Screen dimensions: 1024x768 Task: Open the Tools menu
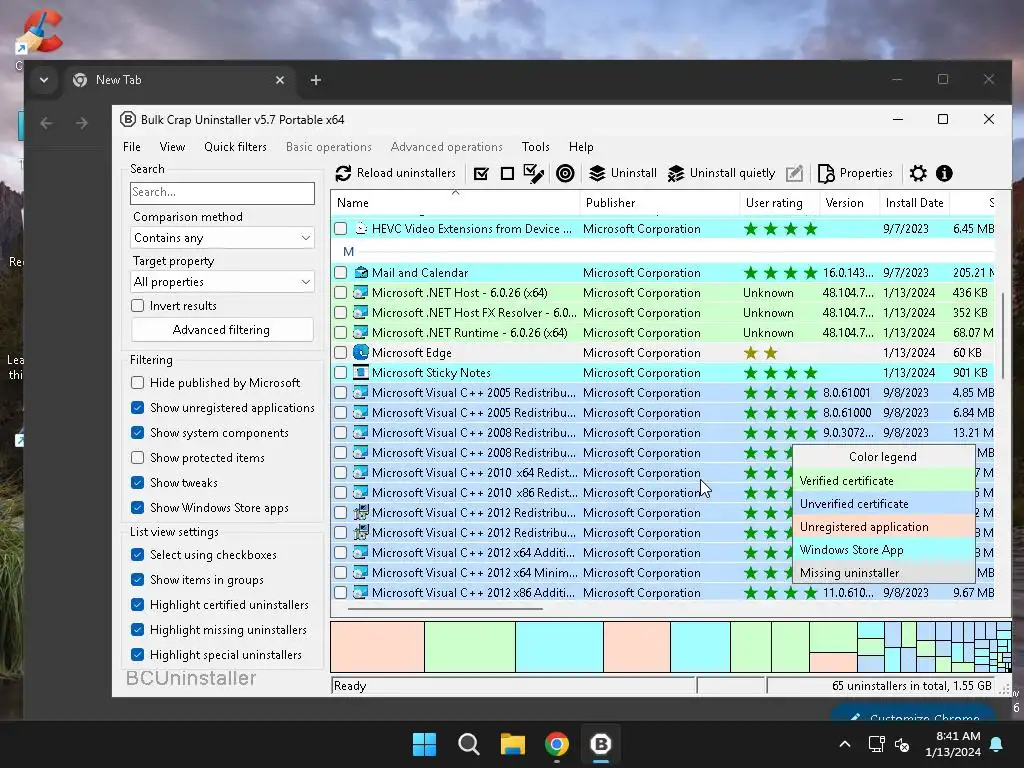click(x=536, y=147)
